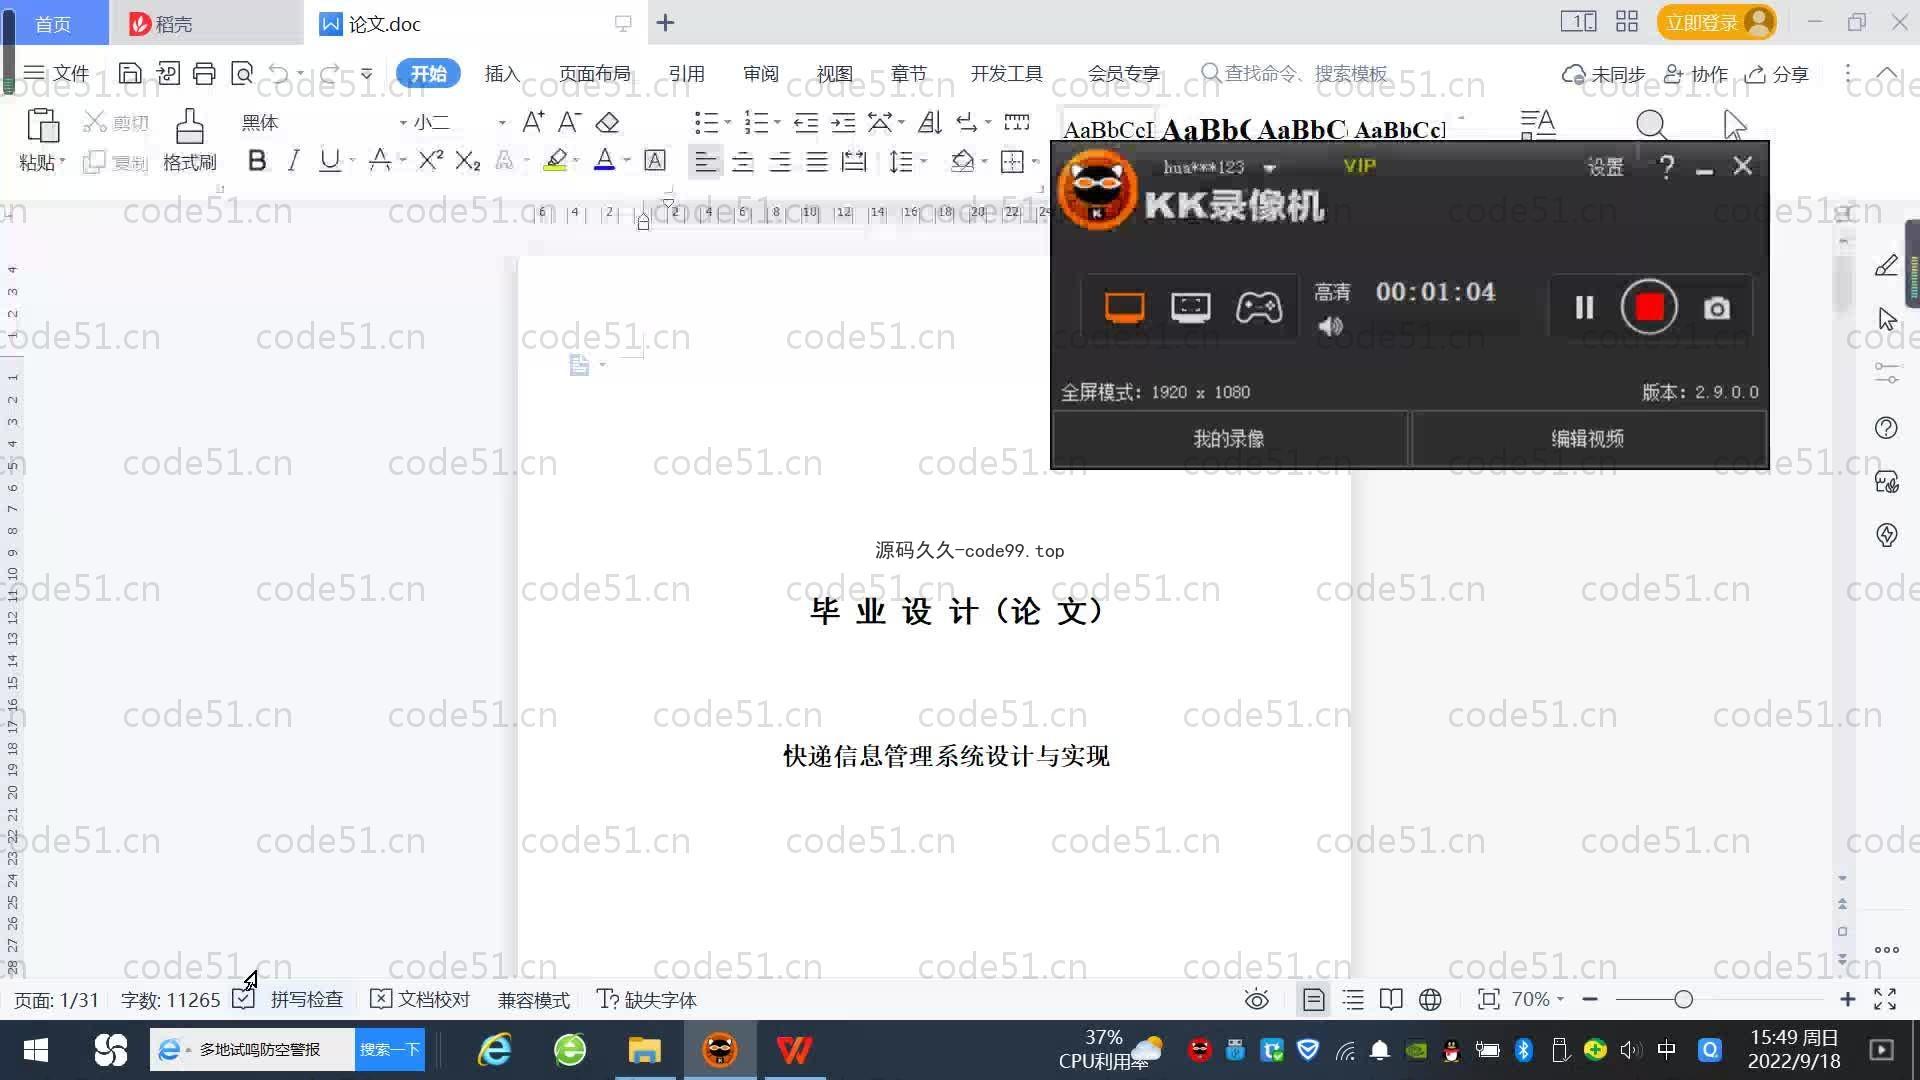
Task: Open the font size 小二 dropdown
Action: [502, 123]
